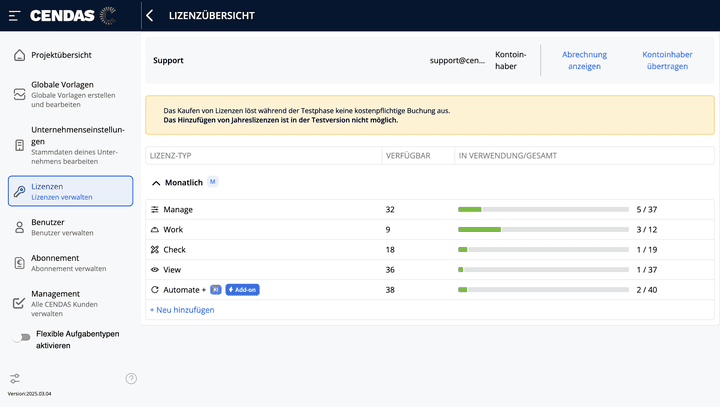Click Kontoinhaber übertragen link
720x407 pixels.
click(665, 60)
